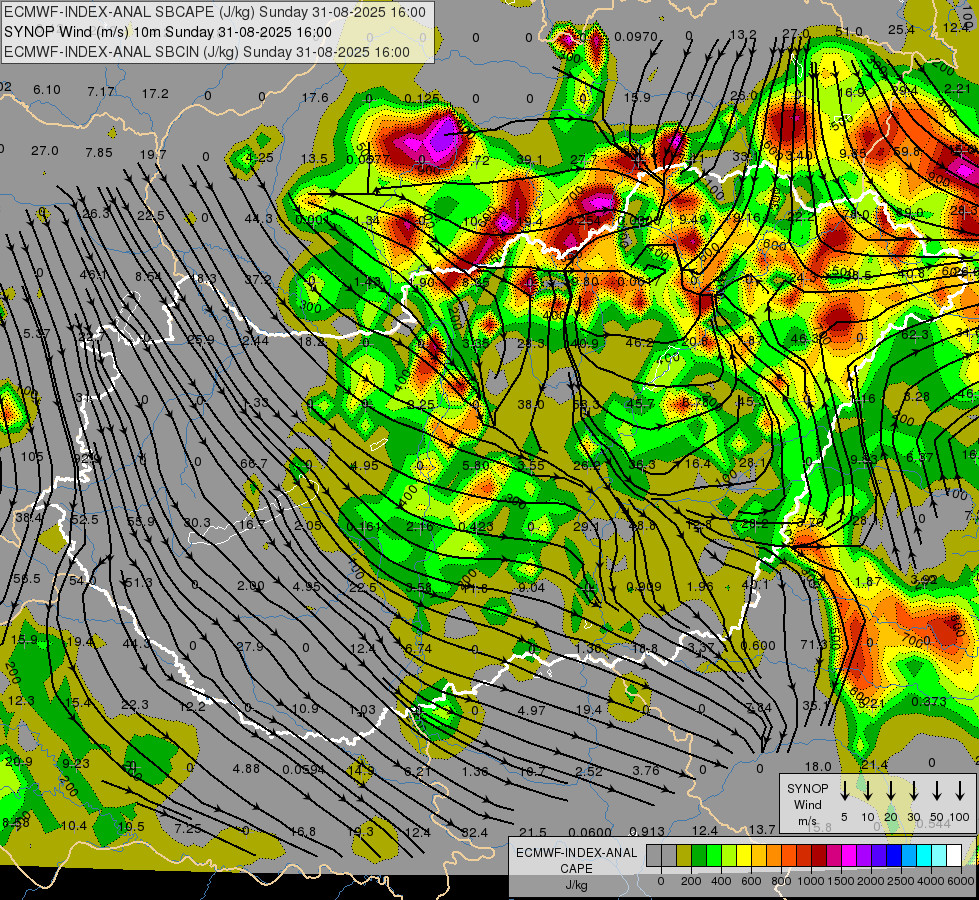Select the dark red swatch in CAPE legend

(x=819, y=856)
